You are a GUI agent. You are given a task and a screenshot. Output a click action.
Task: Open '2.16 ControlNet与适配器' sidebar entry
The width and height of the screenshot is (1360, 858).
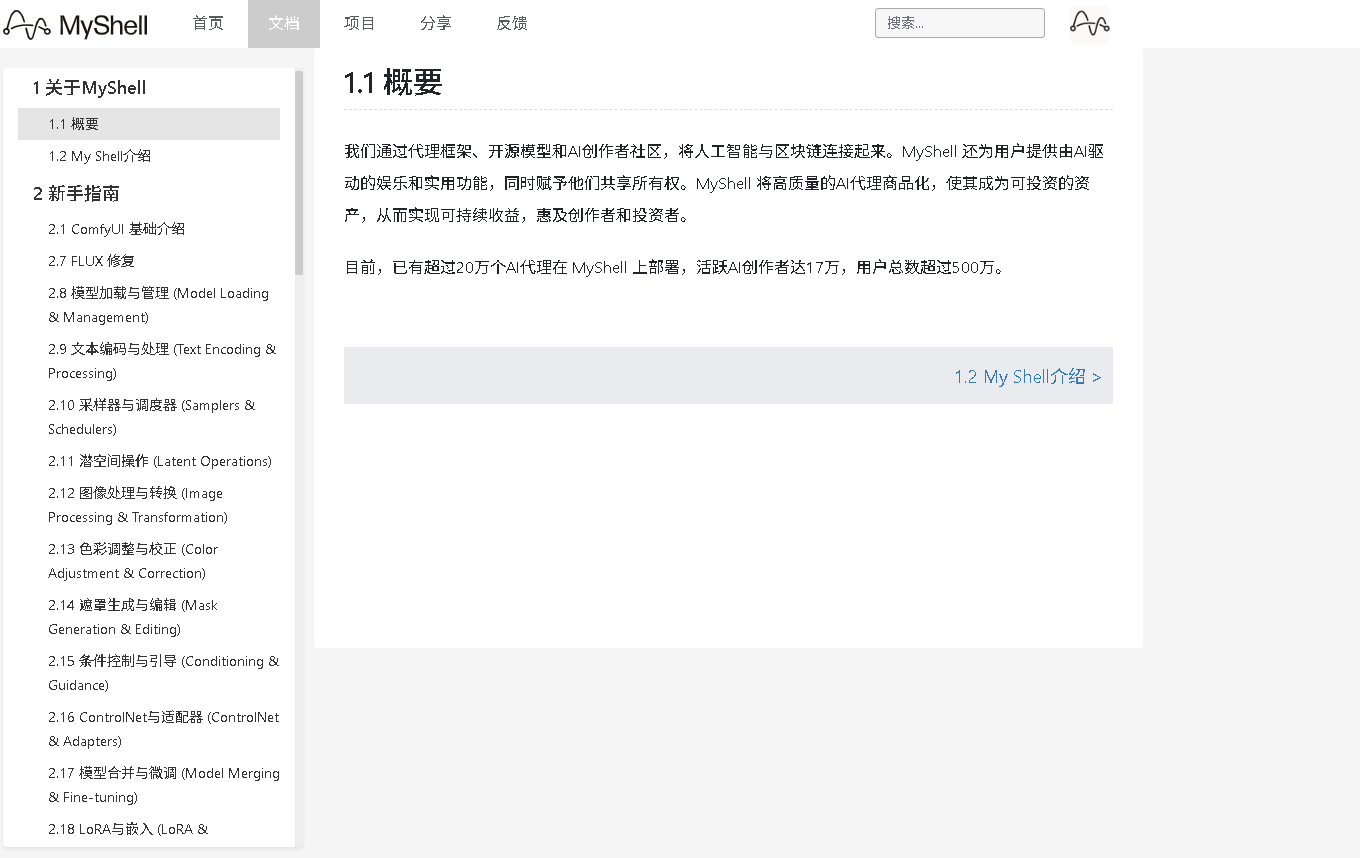point(164,729)
